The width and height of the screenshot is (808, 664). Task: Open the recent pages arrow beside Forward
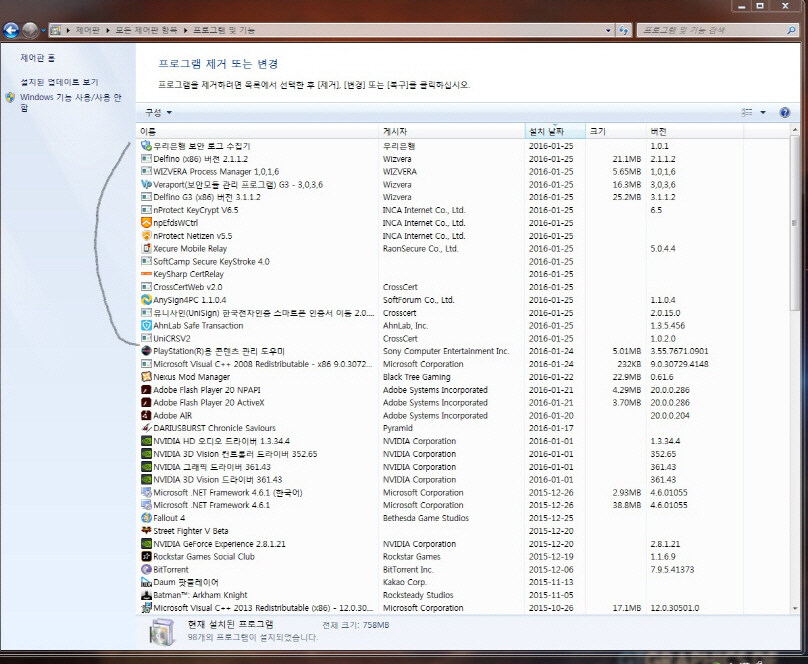(43, 30)
